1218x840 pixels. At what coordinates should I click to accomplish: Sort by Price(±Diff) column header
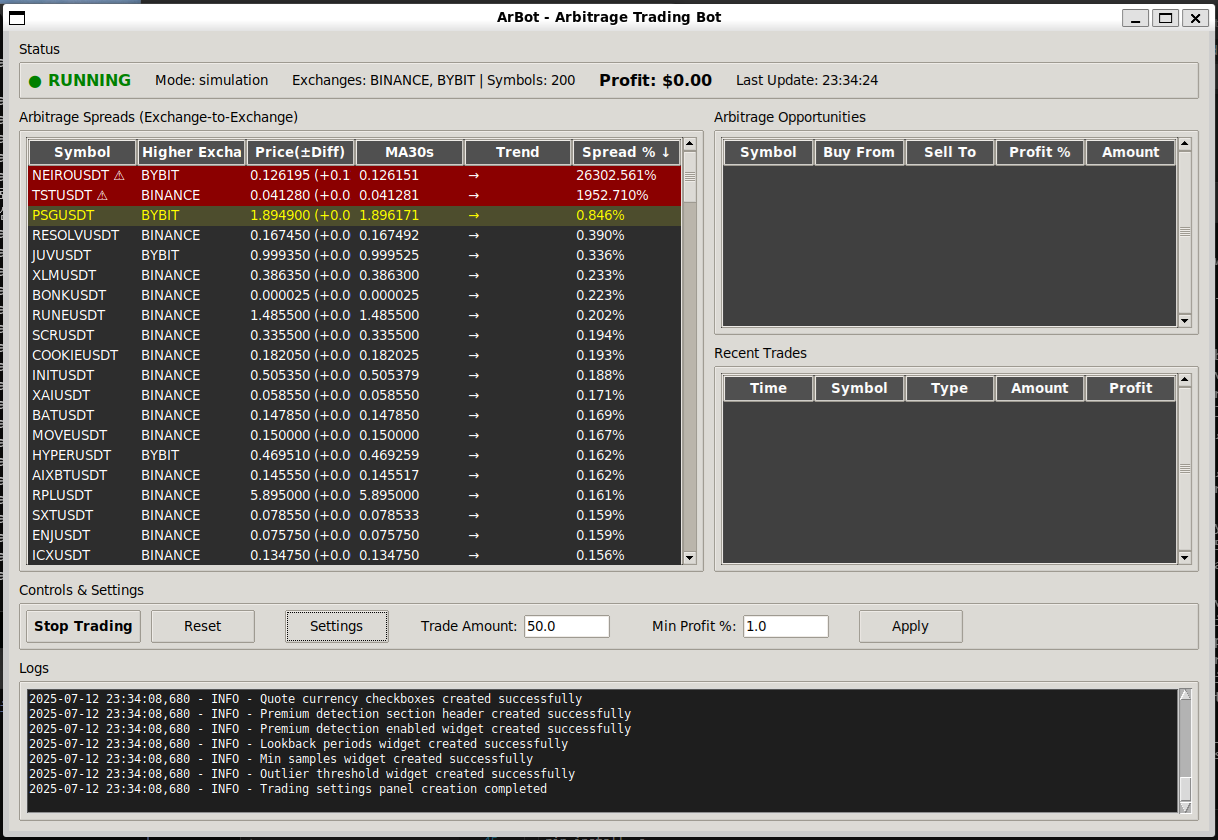pos(300,152)
